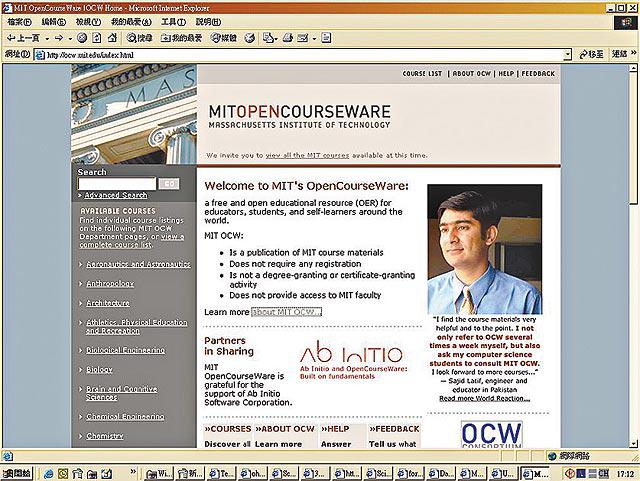Print the page with the printer icon

point(288,38)
